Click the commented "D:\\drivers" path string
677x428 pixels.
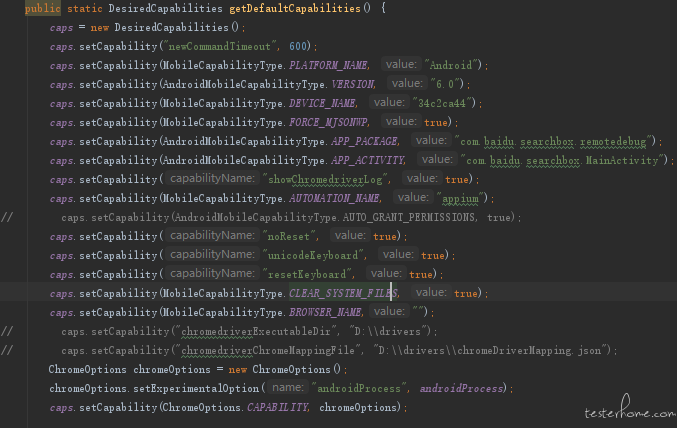pyautogui.click(x=390, y=331)
